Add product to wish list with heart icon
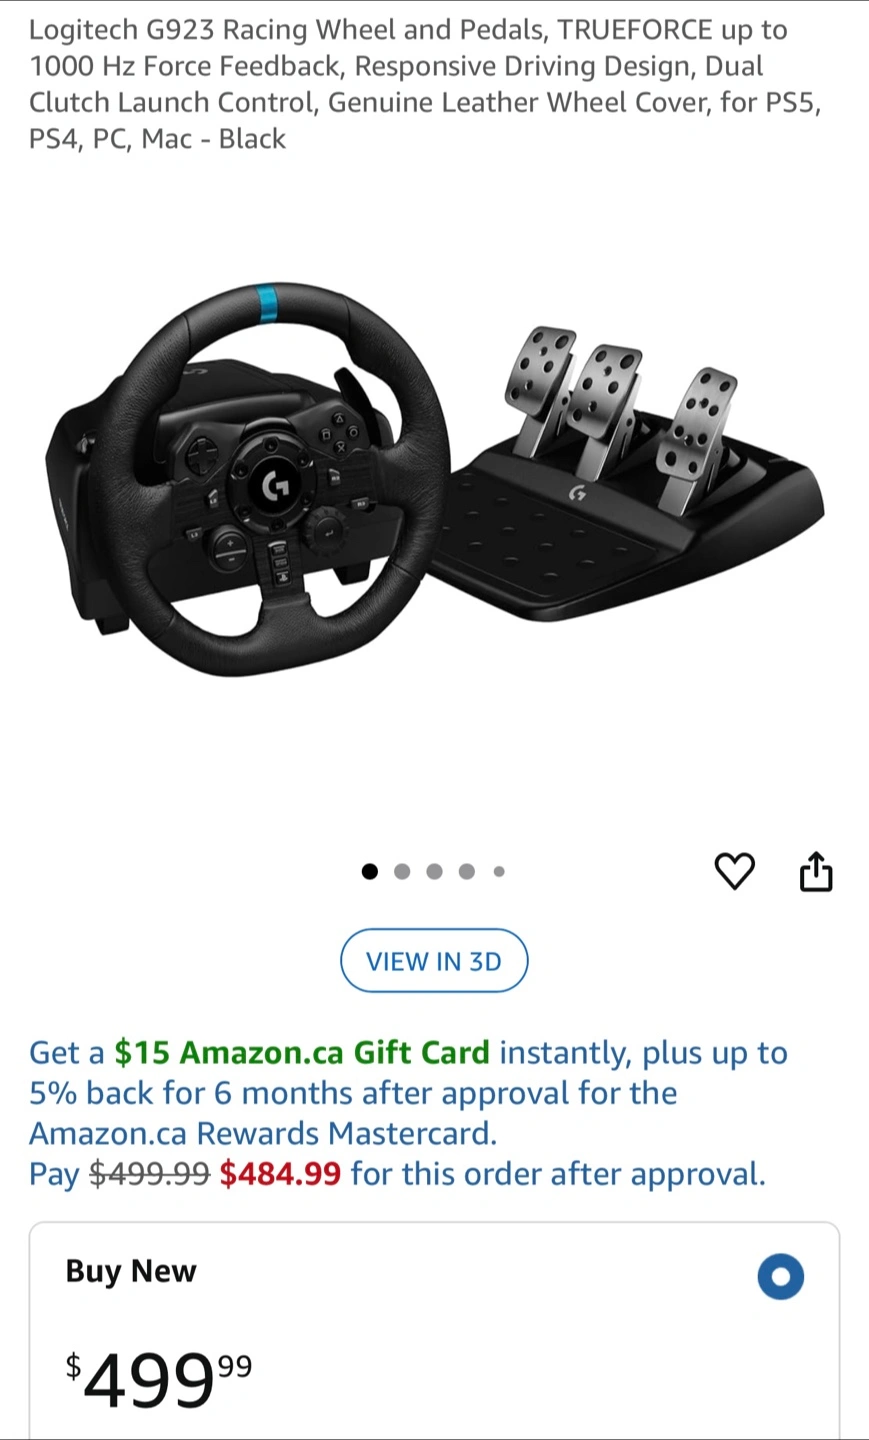The width and height of the screenshot is (869, 1440). point(734,871)
